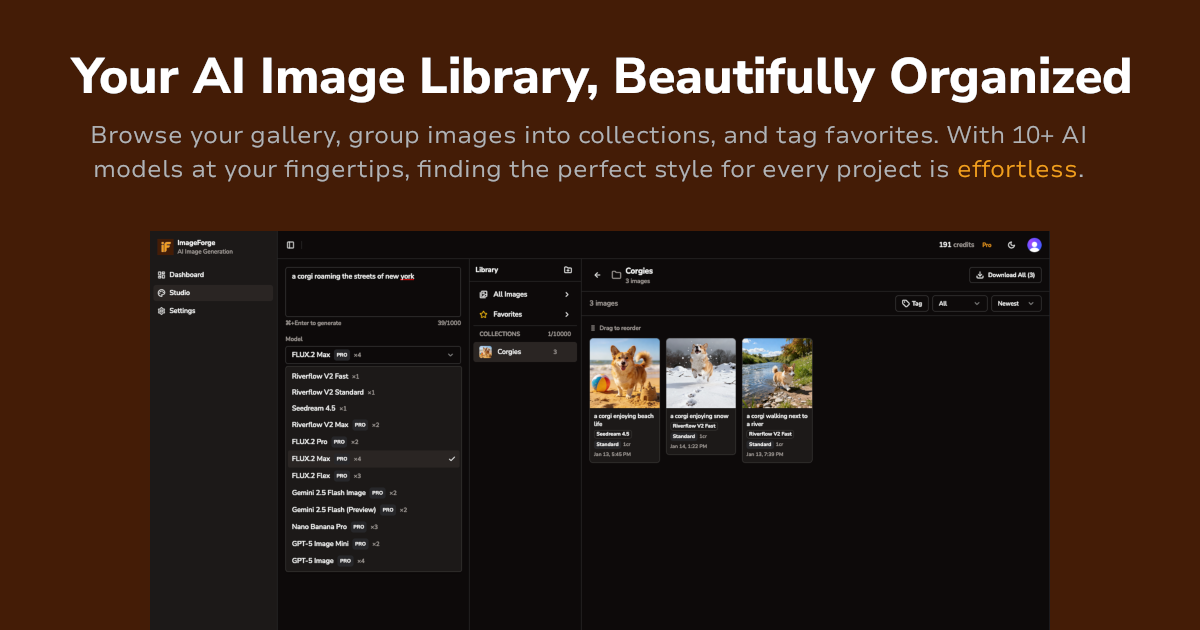Select Seedream 4.5 from the model list
The width and height of the screenshot is (1200, 630).
pyautogui.click(x=317, y=408)
